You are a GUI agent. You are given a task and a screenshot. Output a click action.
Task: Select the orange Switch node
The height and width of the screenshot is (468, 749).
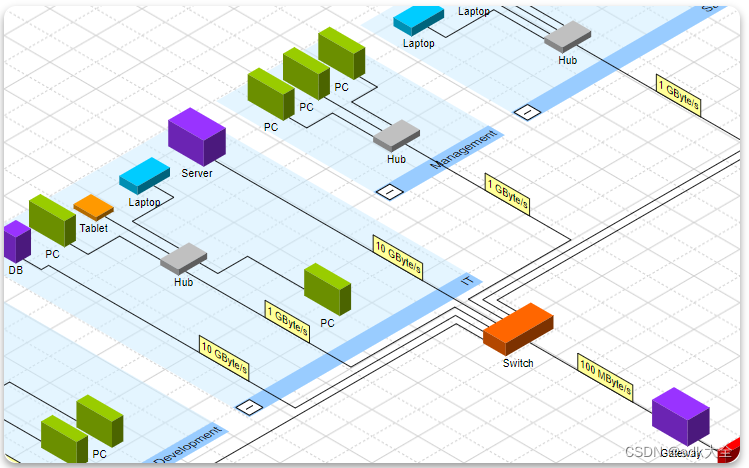(x=518, y=329)
